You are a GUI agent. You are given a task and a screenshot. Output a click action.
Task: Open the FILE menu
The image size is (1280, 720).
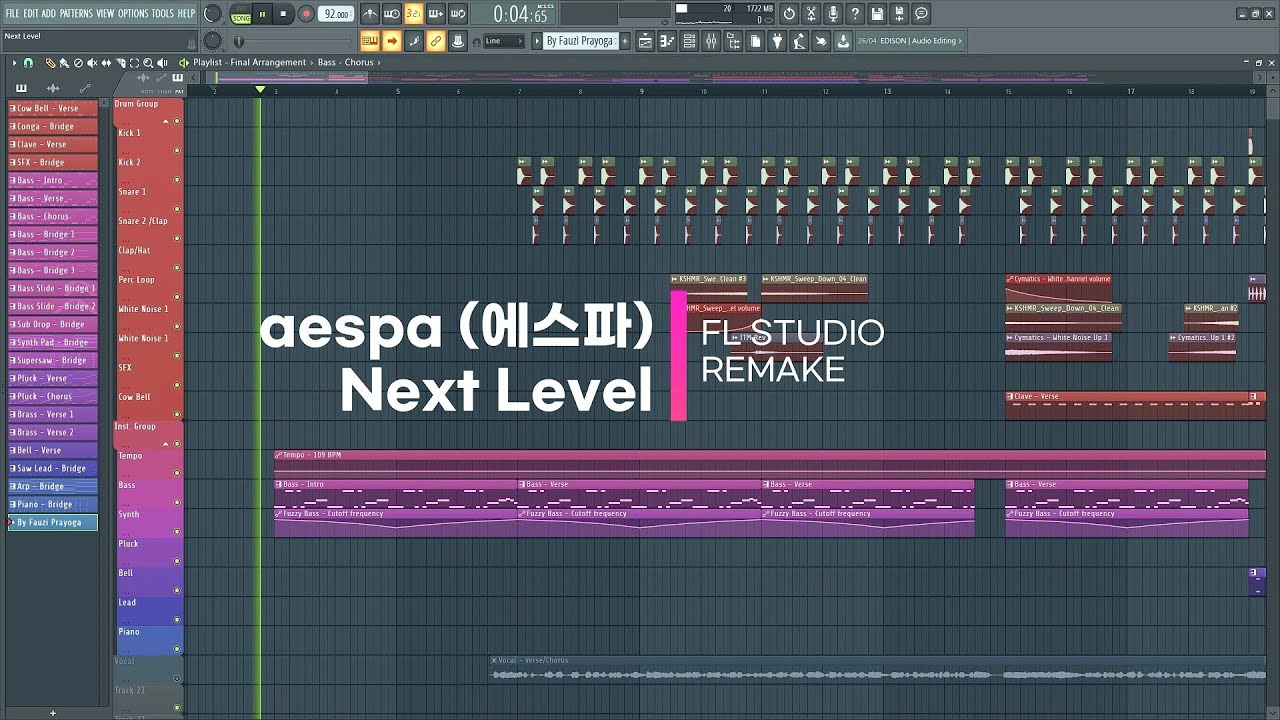12,14
